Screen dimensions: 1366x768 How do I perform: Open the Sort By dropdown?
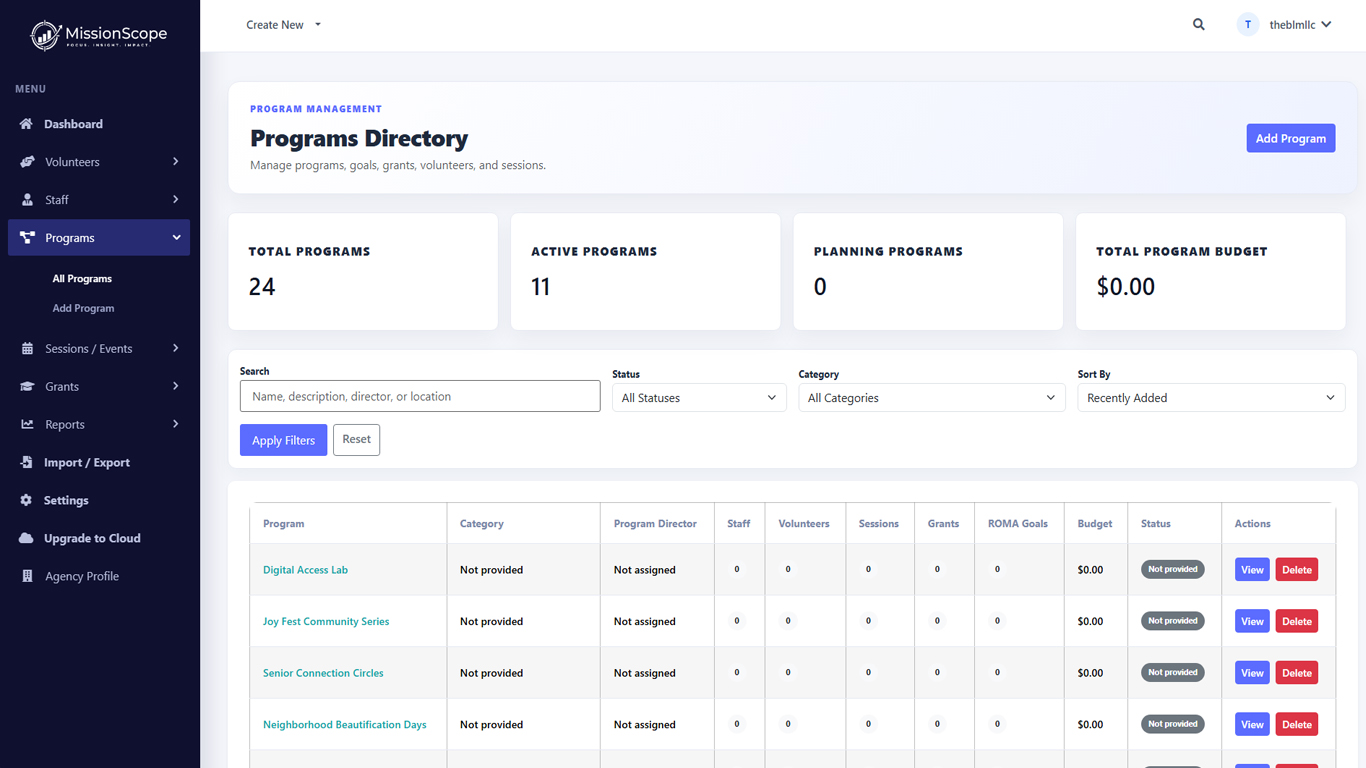(x=1211, y=398)
